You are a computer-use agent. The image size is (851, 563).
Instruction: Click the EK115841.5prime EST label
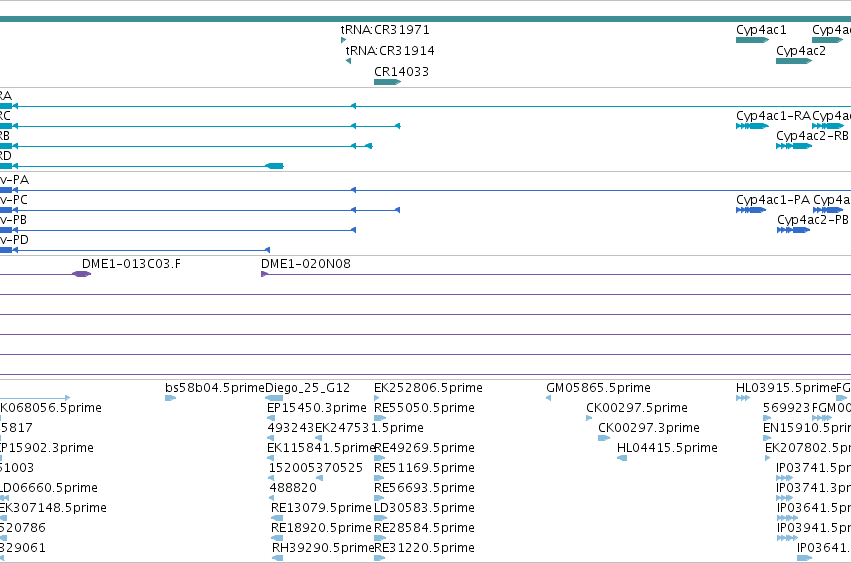321,448
